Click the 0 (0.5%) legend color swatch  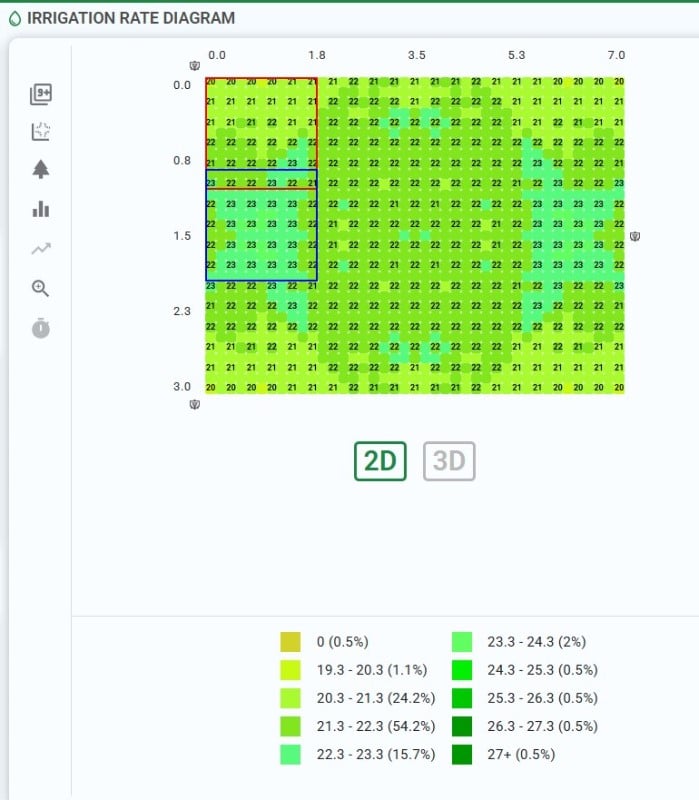(290, 642)
